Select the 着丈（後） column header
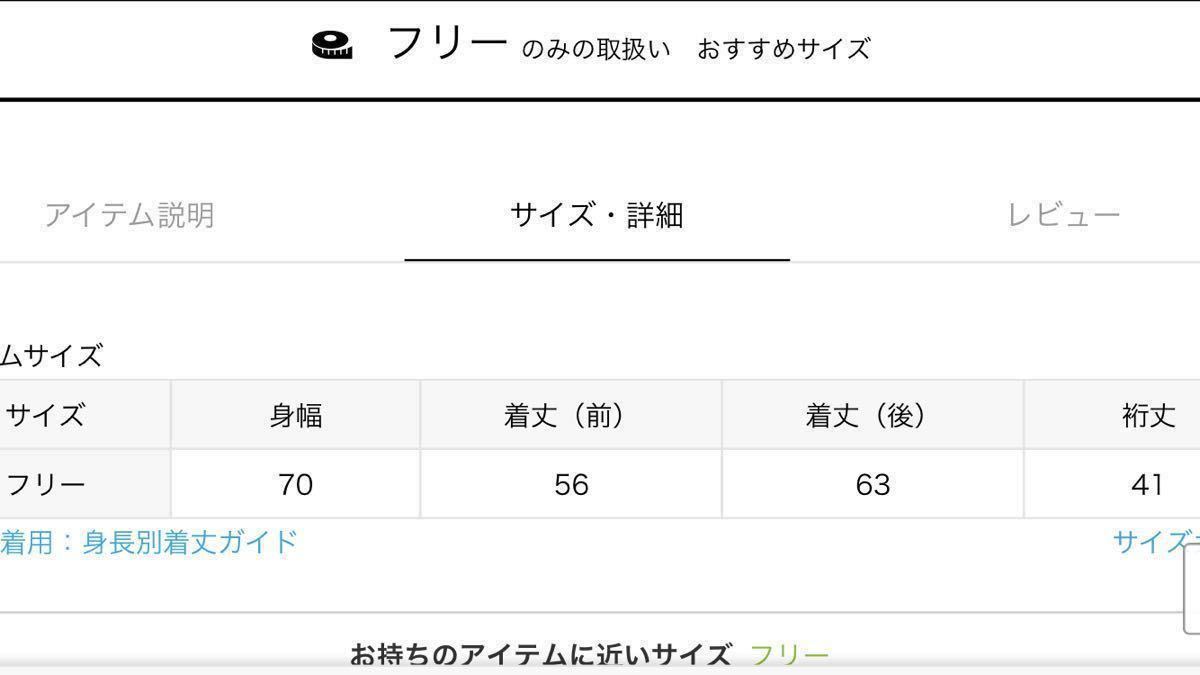 tap(873, 415)
